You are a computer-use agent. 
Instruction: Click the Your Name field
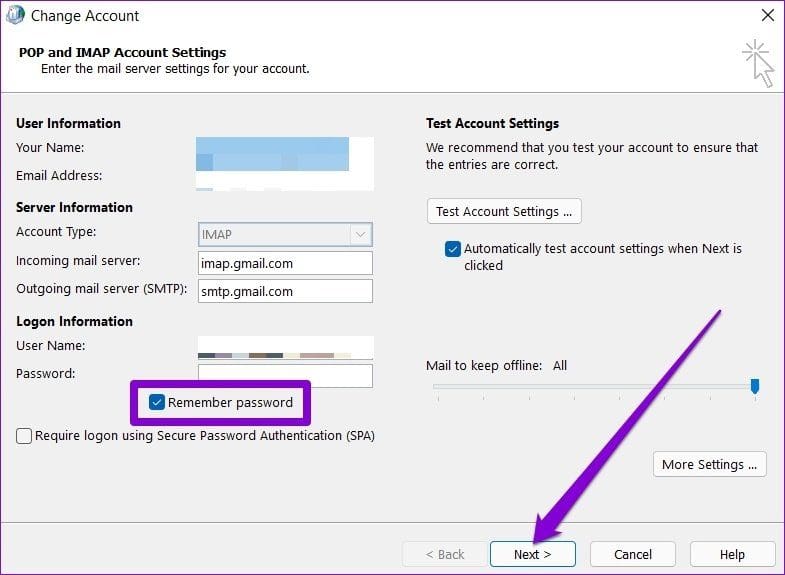[285, 149]
